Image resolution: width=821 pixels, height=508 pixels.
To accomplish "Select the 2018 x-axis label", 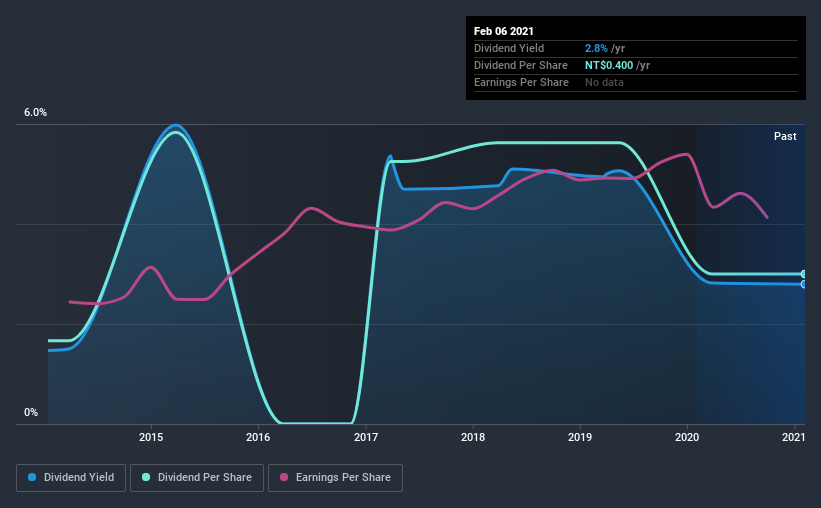I will click(473, 437).
